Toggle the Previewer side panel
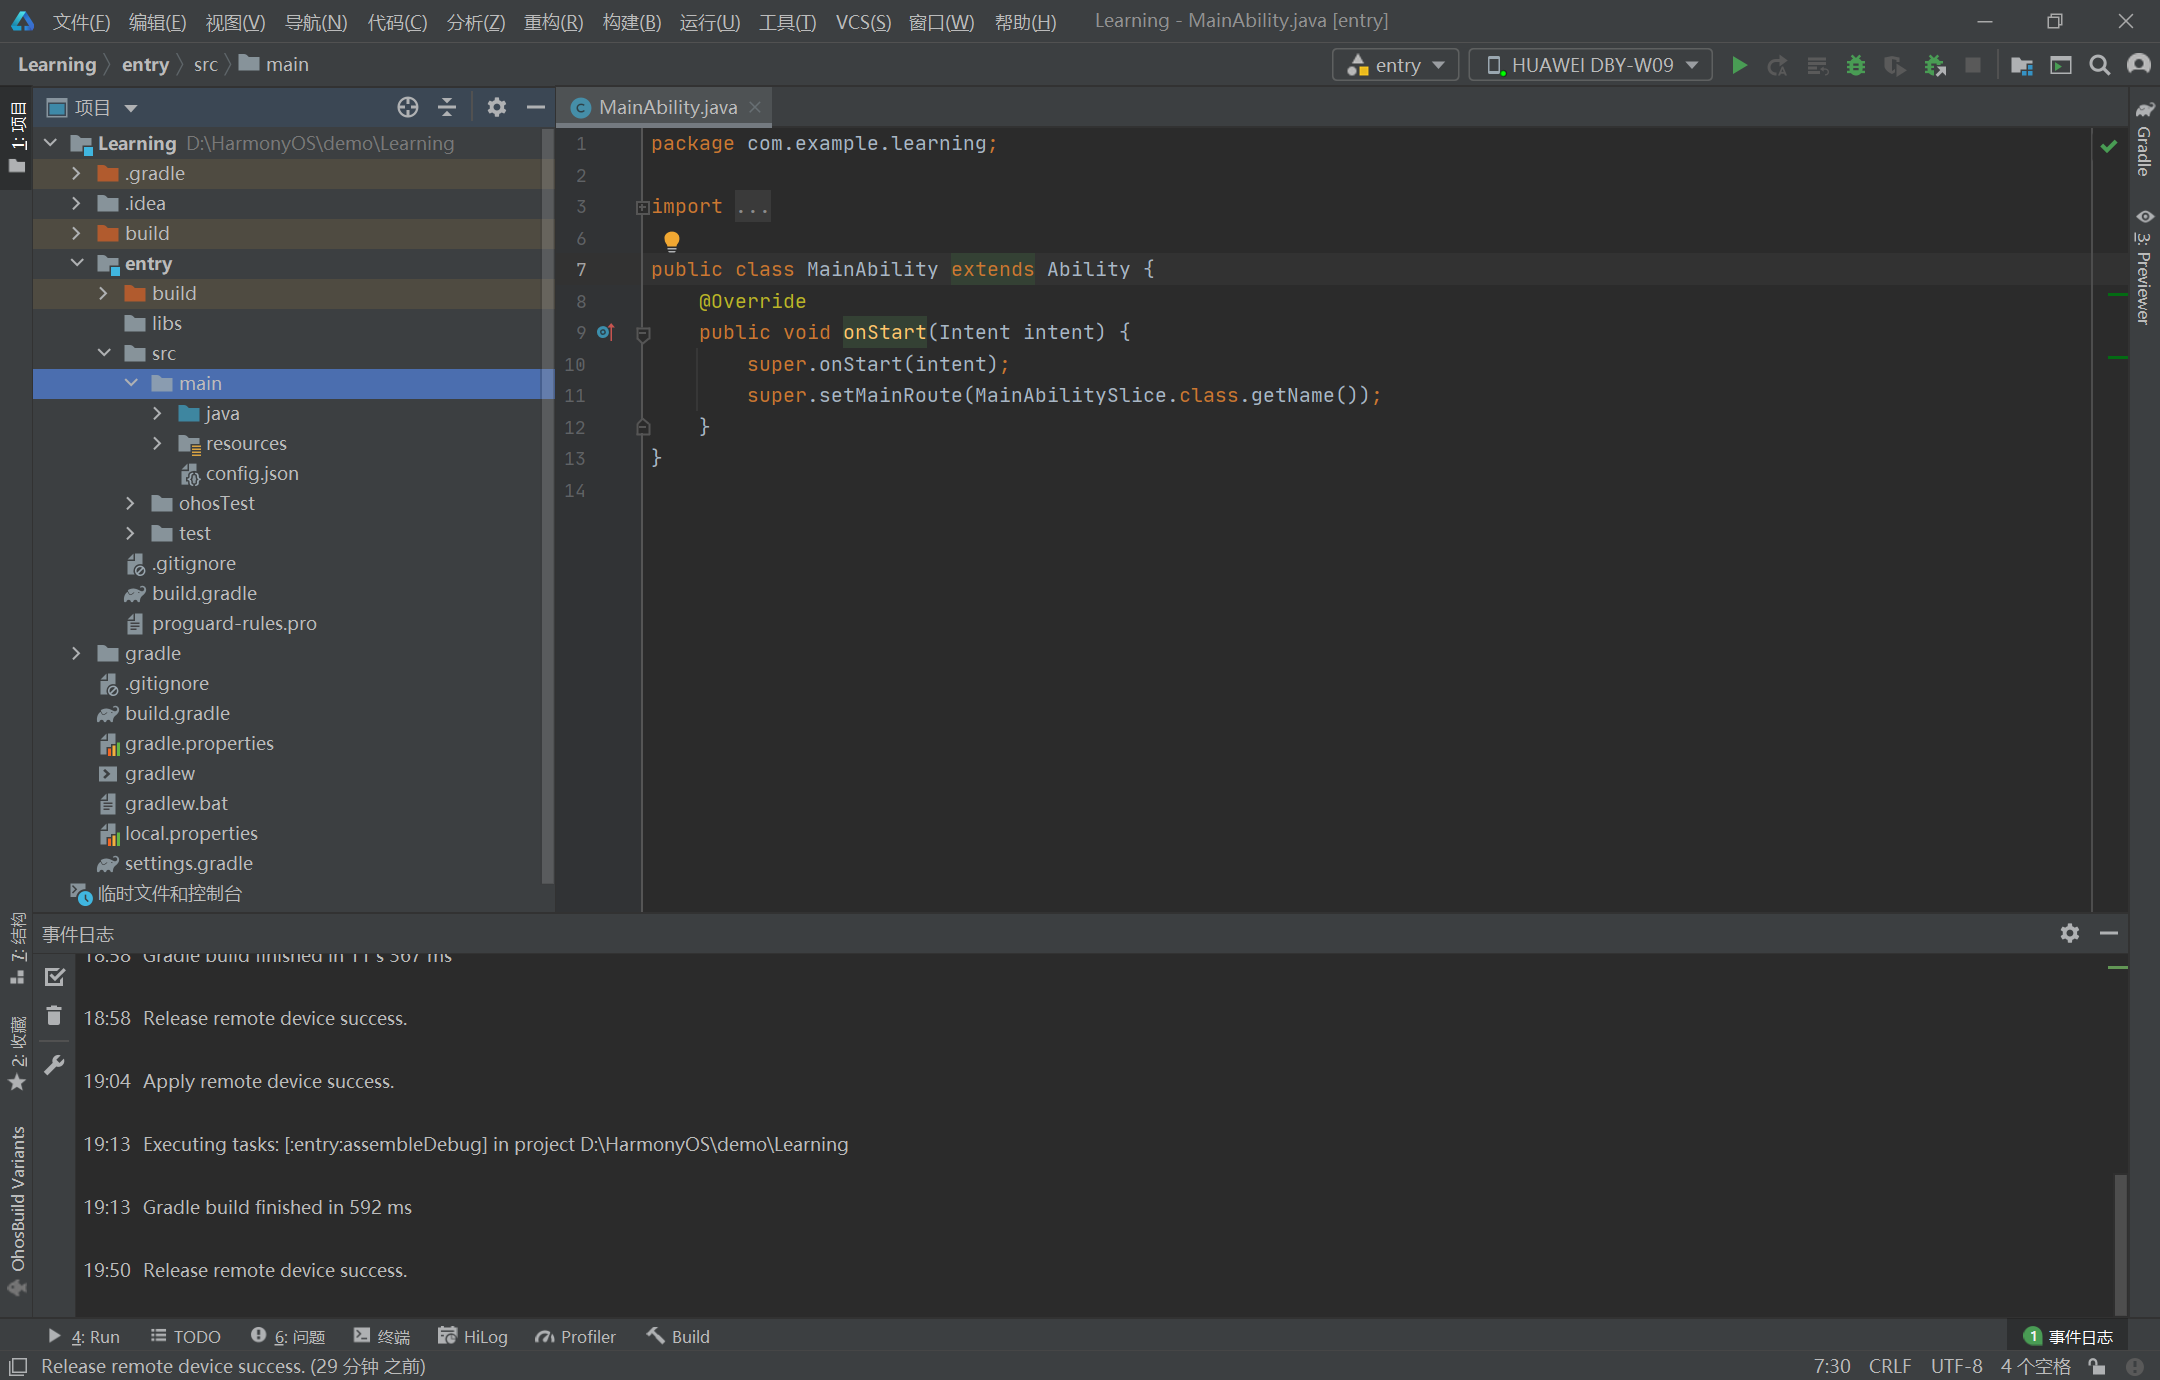 click(x=2144, y=267)
